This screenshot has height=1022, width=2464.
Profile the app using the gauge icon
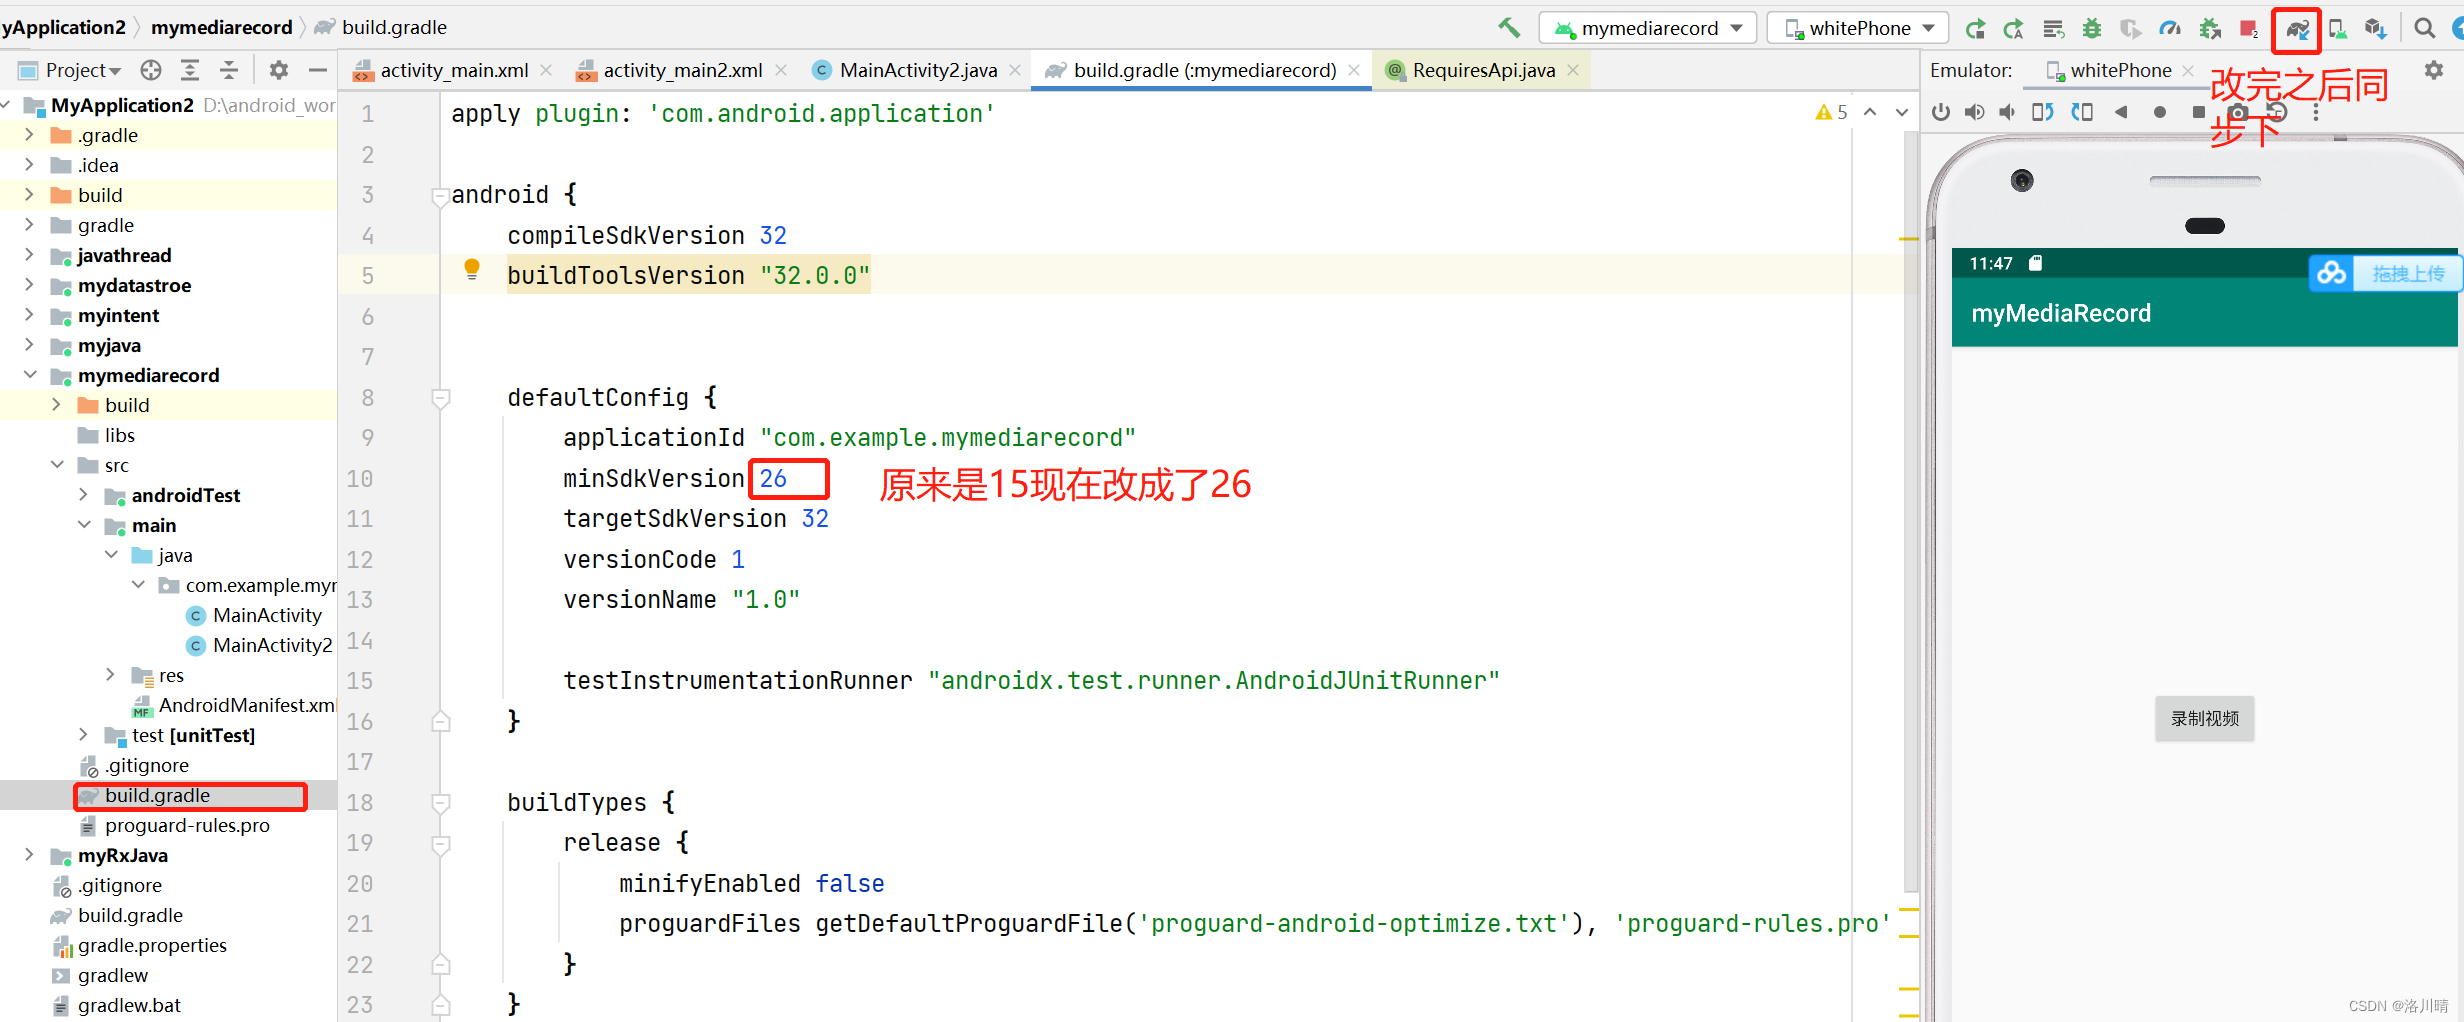2170,27
